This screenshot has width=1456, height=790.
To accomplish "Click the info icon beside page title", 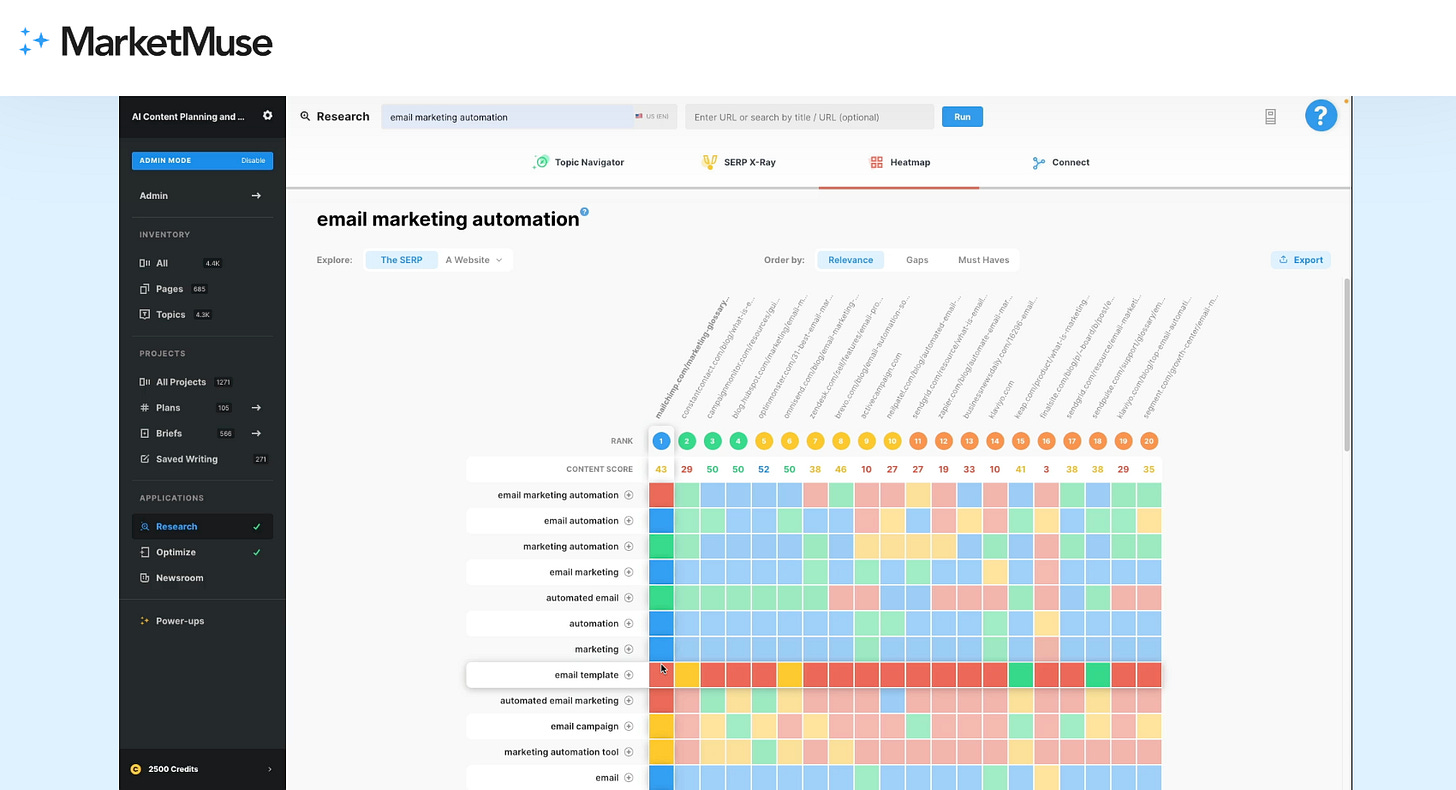I will point(585,212).
